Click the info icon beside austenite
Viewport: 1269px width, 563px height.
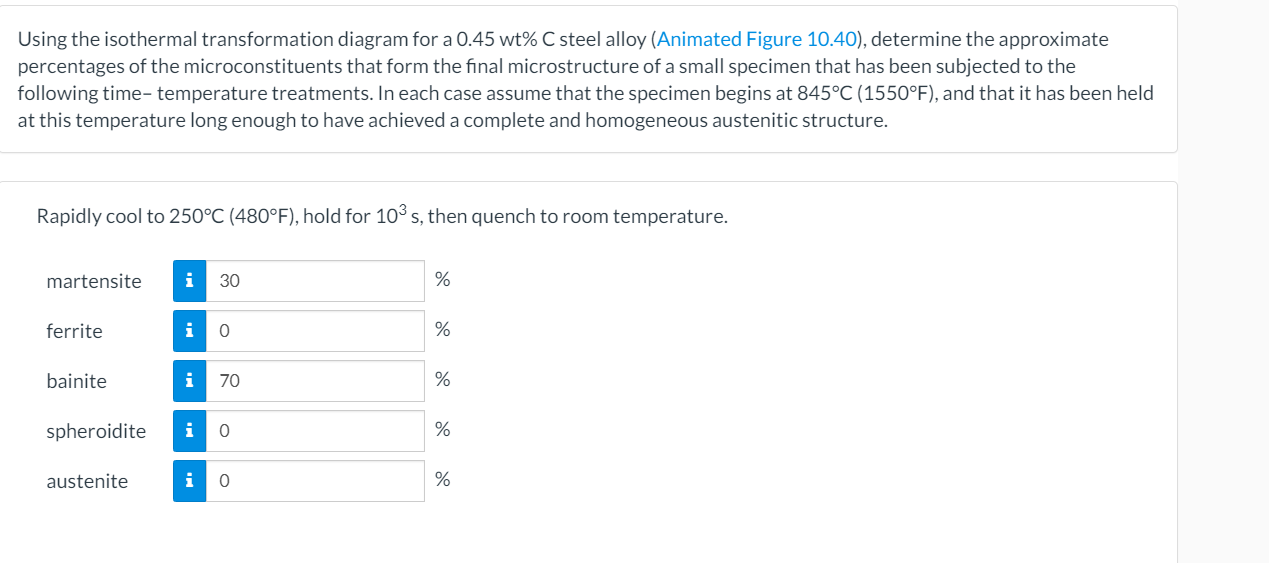(x=190, y=481)
